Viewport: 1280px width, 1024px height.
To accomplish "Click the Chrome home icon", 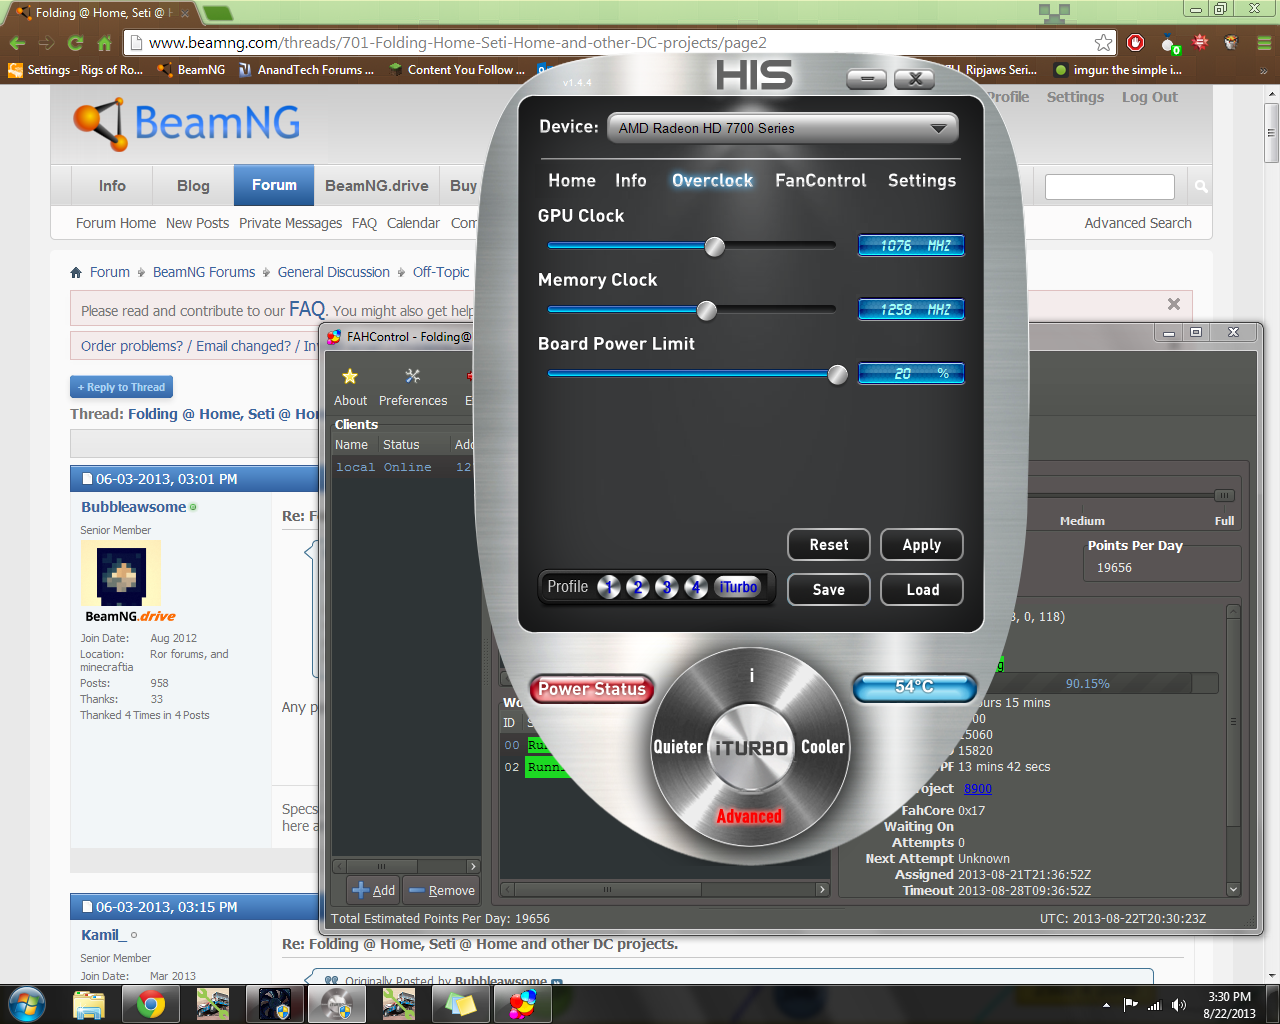I will pos(104,43).
